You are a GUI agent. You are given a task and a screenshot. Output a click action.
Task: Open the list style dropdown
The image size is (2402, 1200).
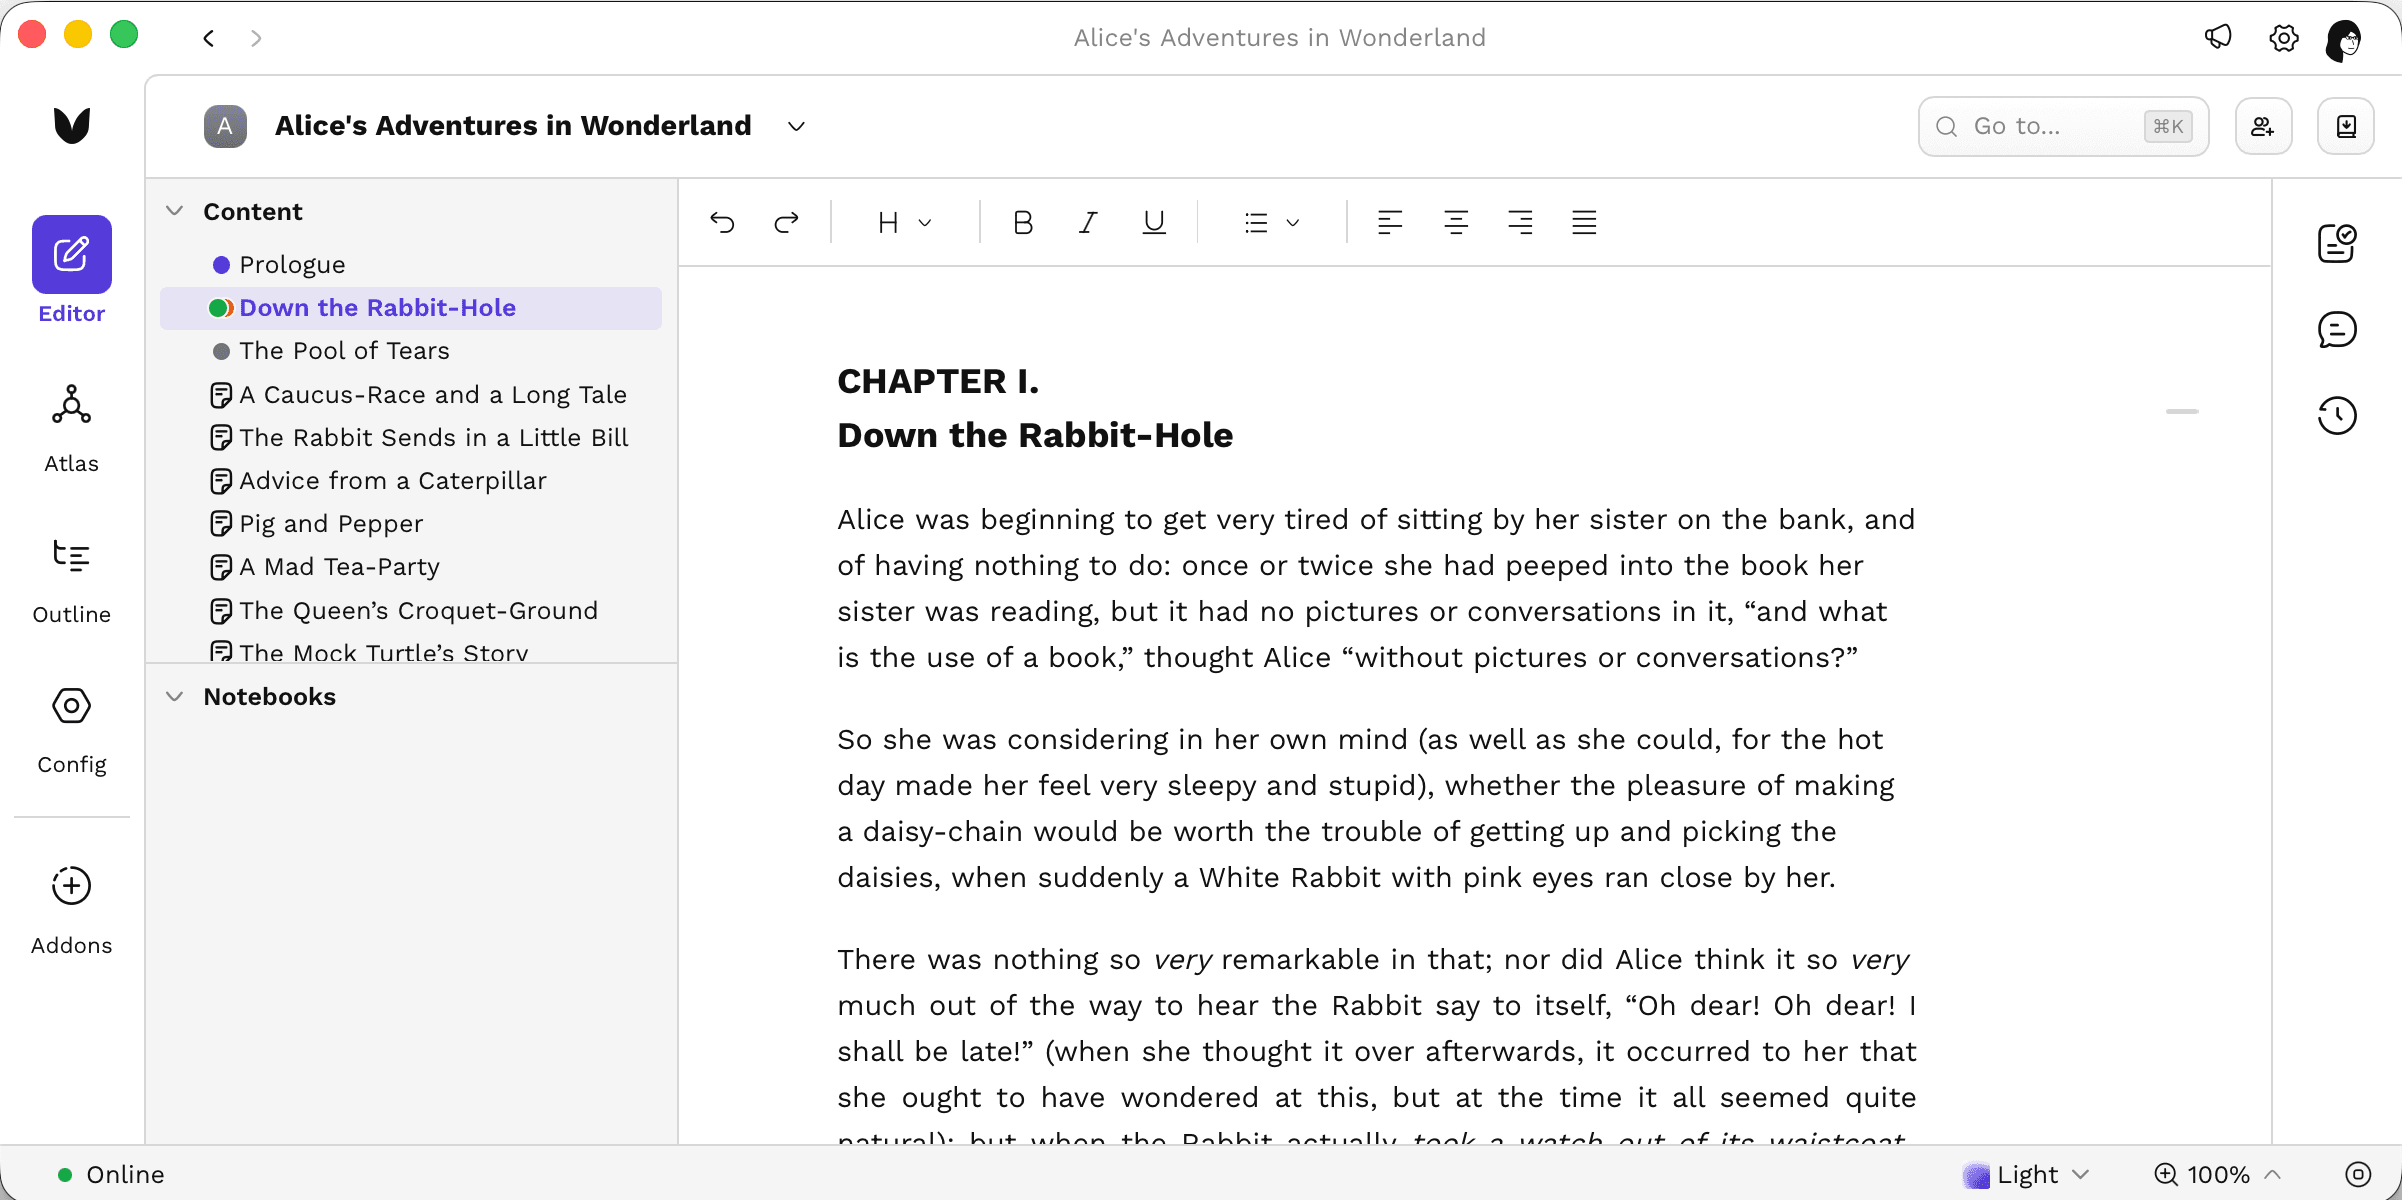(1272, 222)
